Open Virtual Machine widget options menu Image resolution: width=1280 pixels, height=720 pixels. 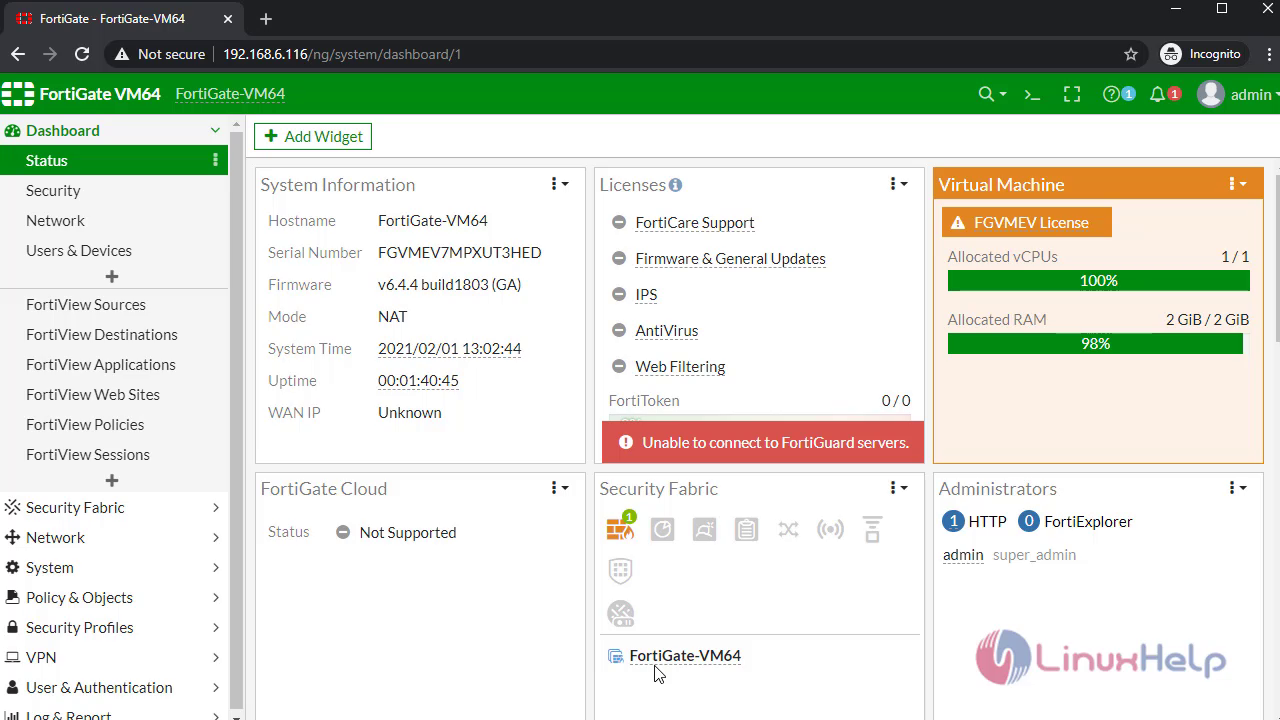pos(1237,184)
